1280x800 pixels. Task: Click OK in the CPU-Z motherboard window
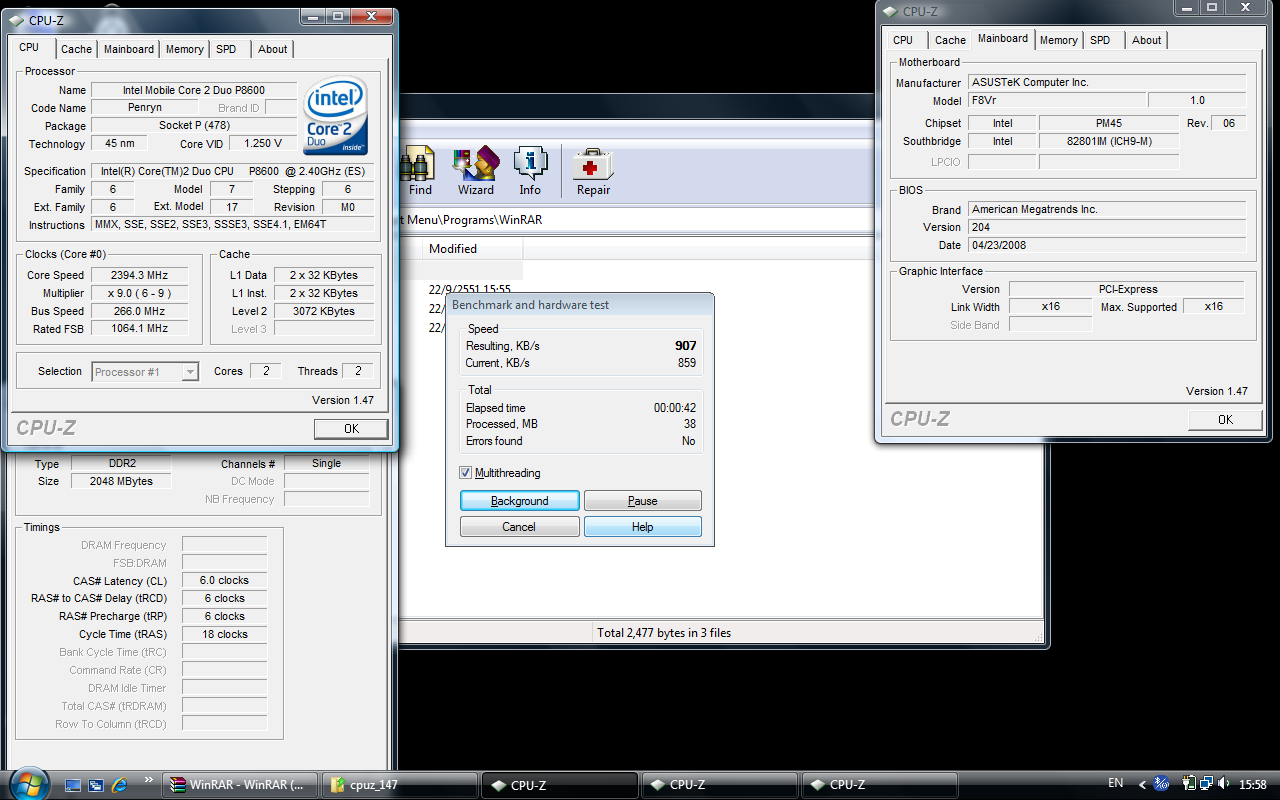[x=1225, y=420]
